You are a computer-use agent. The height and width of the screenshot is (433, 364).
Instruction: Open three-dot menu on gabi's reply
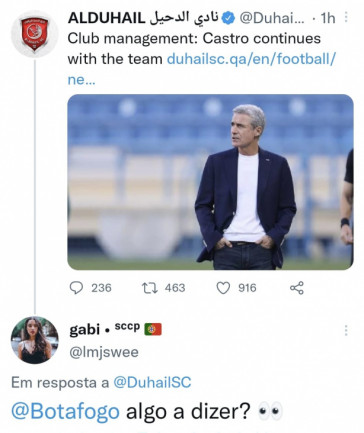pyautogui.click(x=346, y=330)
